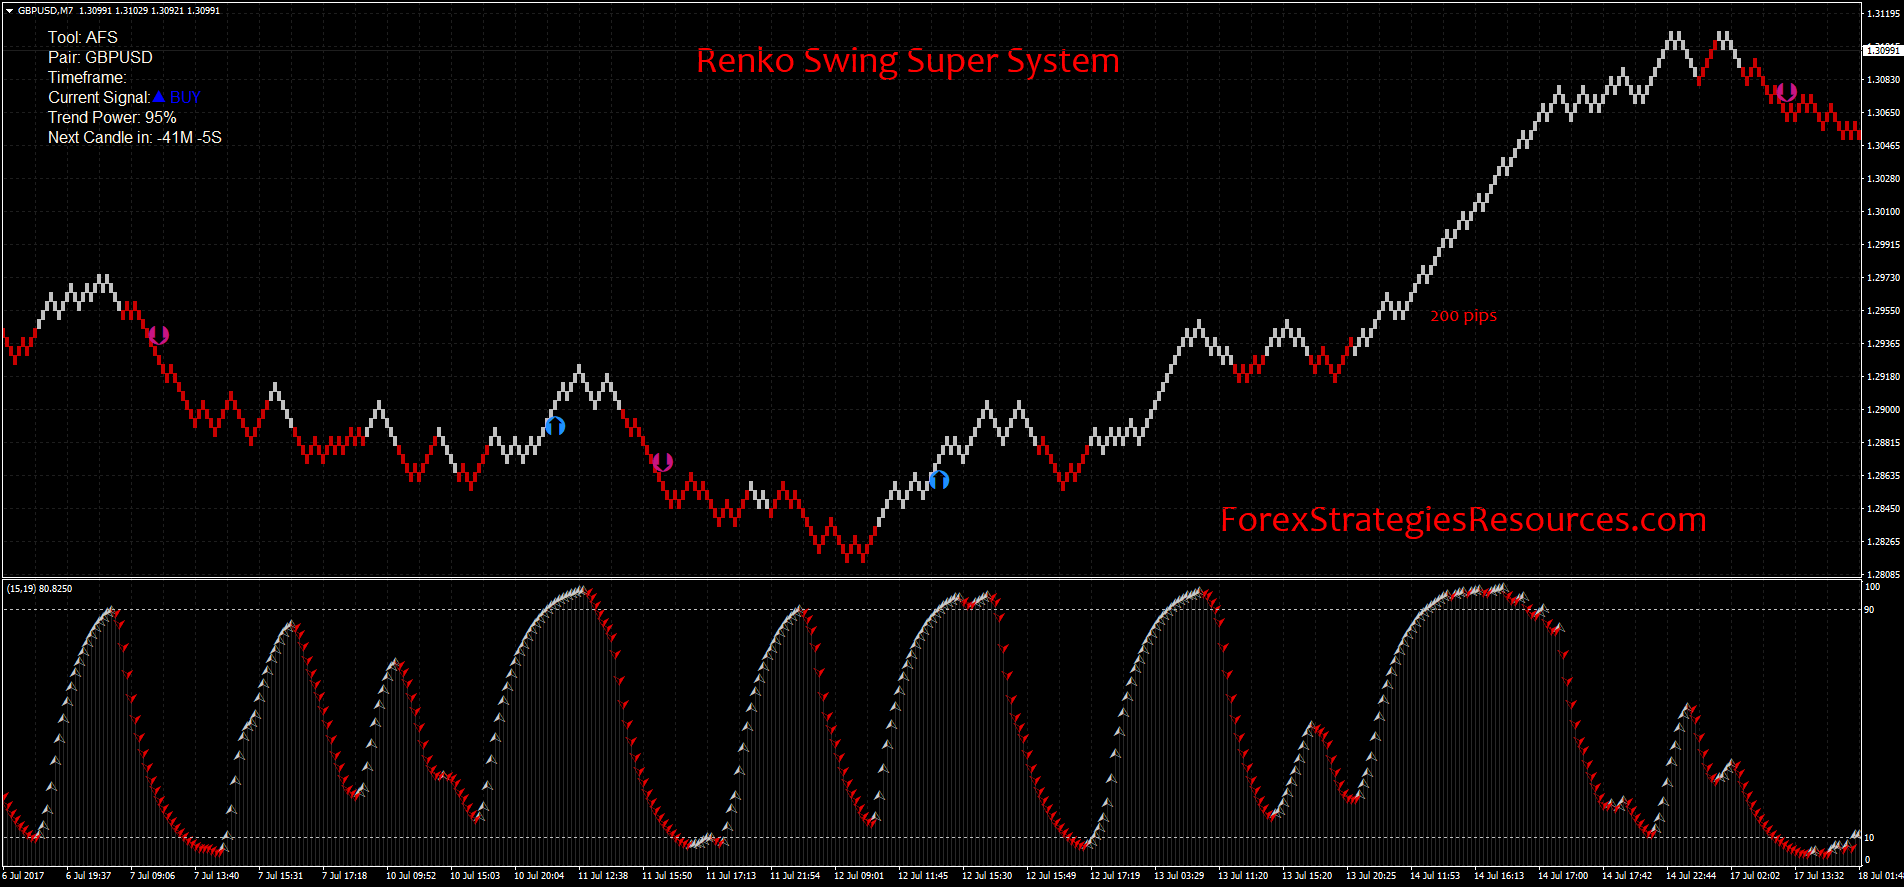Click the oscillator level 90 label
This screenshot has height=887, width=1904.
[x=1869, y=609]
